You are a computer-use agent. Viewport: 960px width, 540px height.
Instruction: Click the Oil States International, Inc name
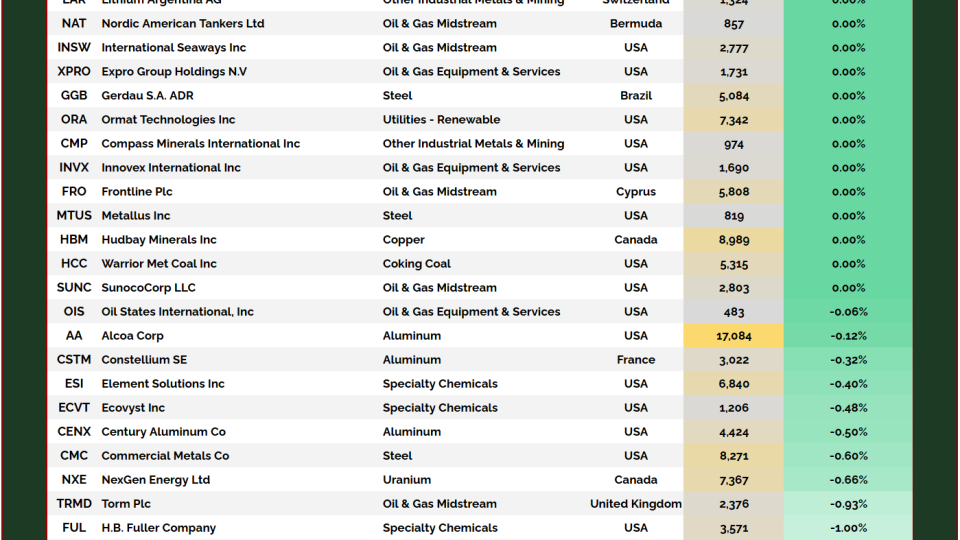[x=177, y=312]
